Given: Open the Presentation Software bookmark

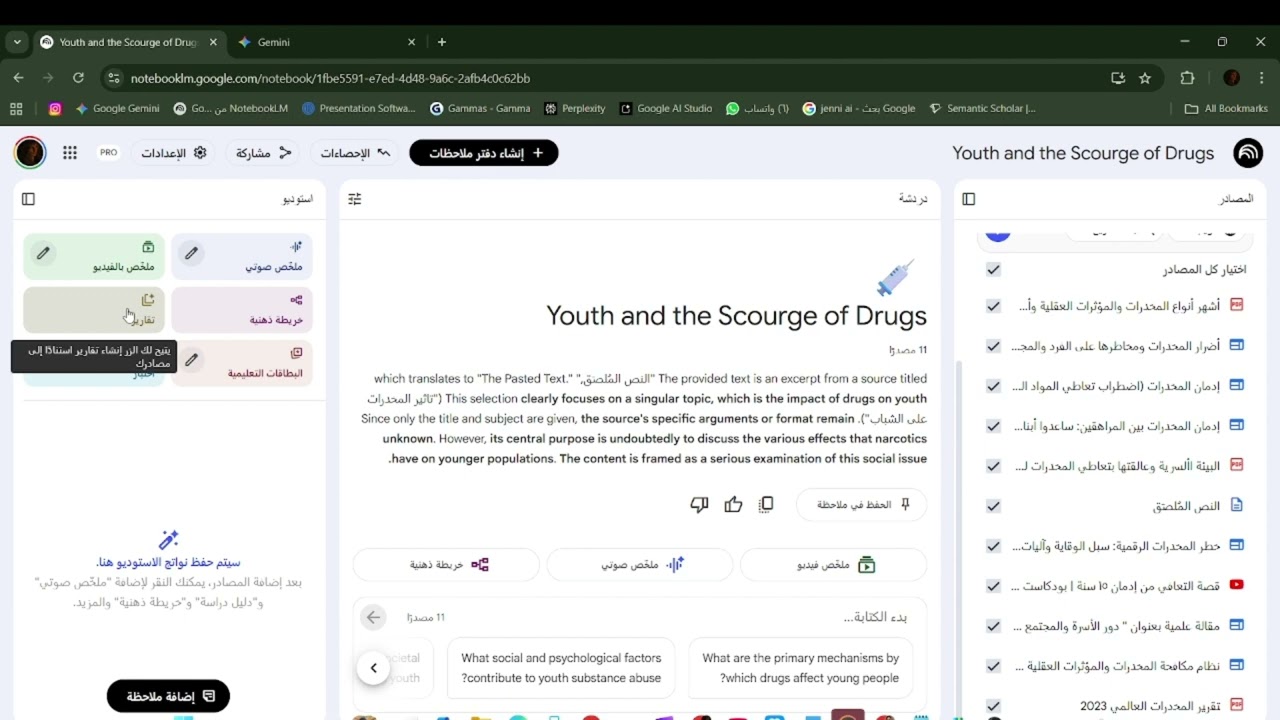Looking at the screenshot, I should pos(359,108).
